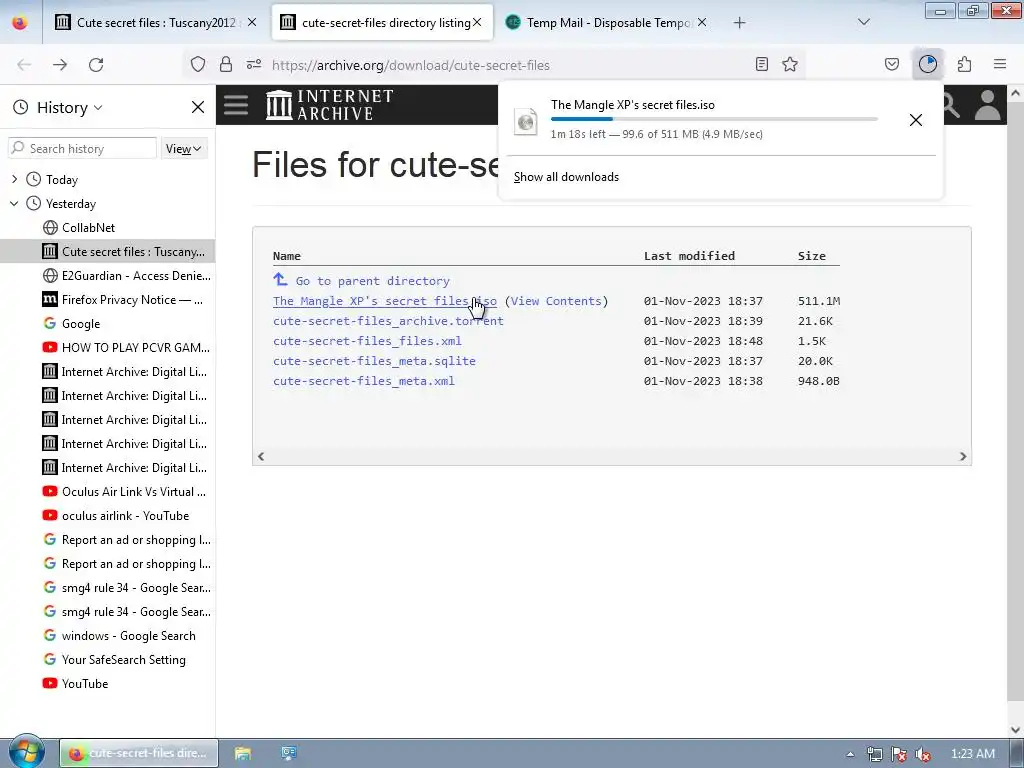Download The Mangle XP's secret files.iso
Image resolution: width=1024 pixels, height=768 pixels.
tap(385, 301)
